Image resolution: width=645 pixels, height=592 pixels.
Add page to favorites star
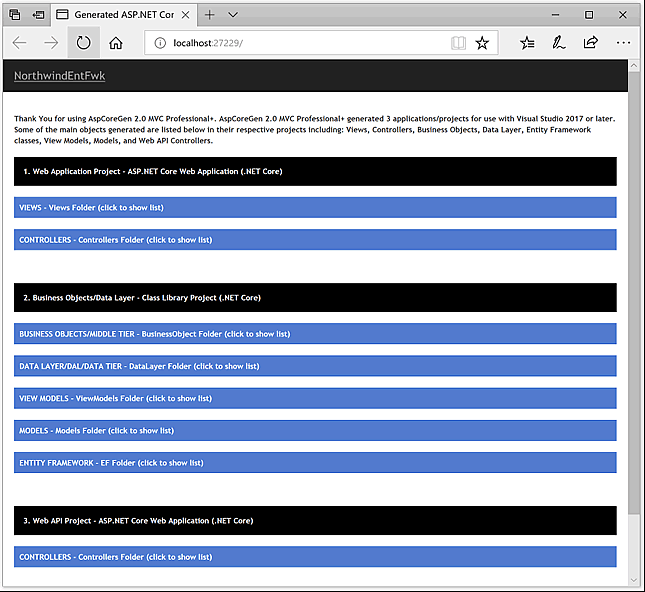tap(482, 43)
